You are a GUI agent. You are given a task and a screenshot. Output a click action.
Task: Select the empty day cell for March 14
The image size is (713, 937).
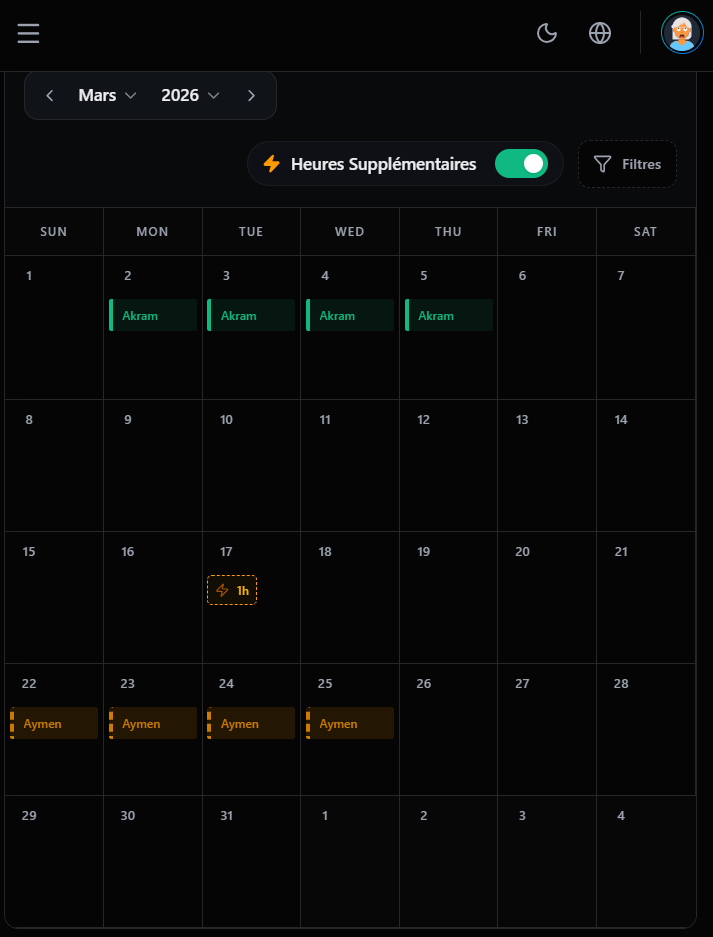[645, 465]
